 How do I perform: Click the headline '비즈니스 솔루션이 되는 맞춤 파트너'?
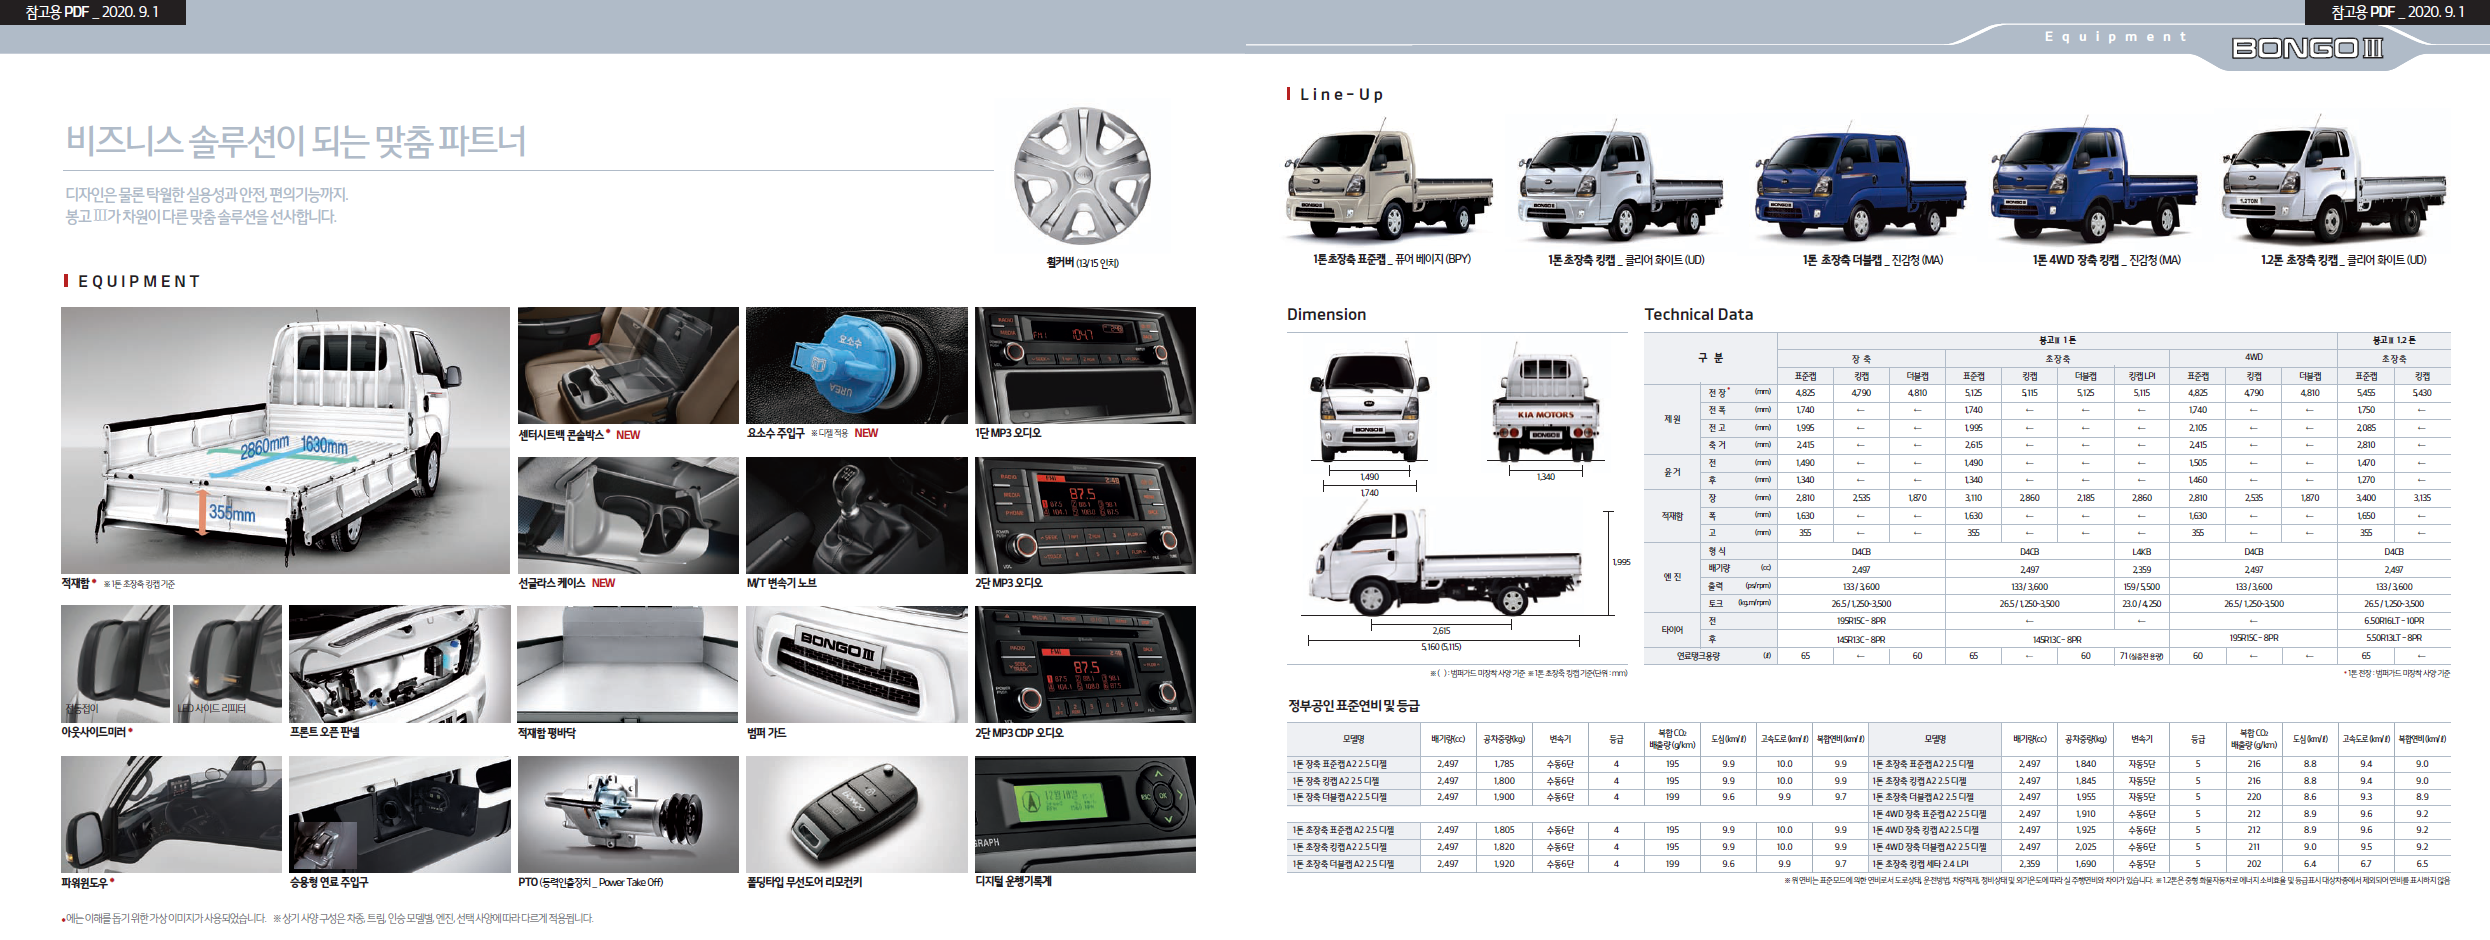(x=296, y=141)
